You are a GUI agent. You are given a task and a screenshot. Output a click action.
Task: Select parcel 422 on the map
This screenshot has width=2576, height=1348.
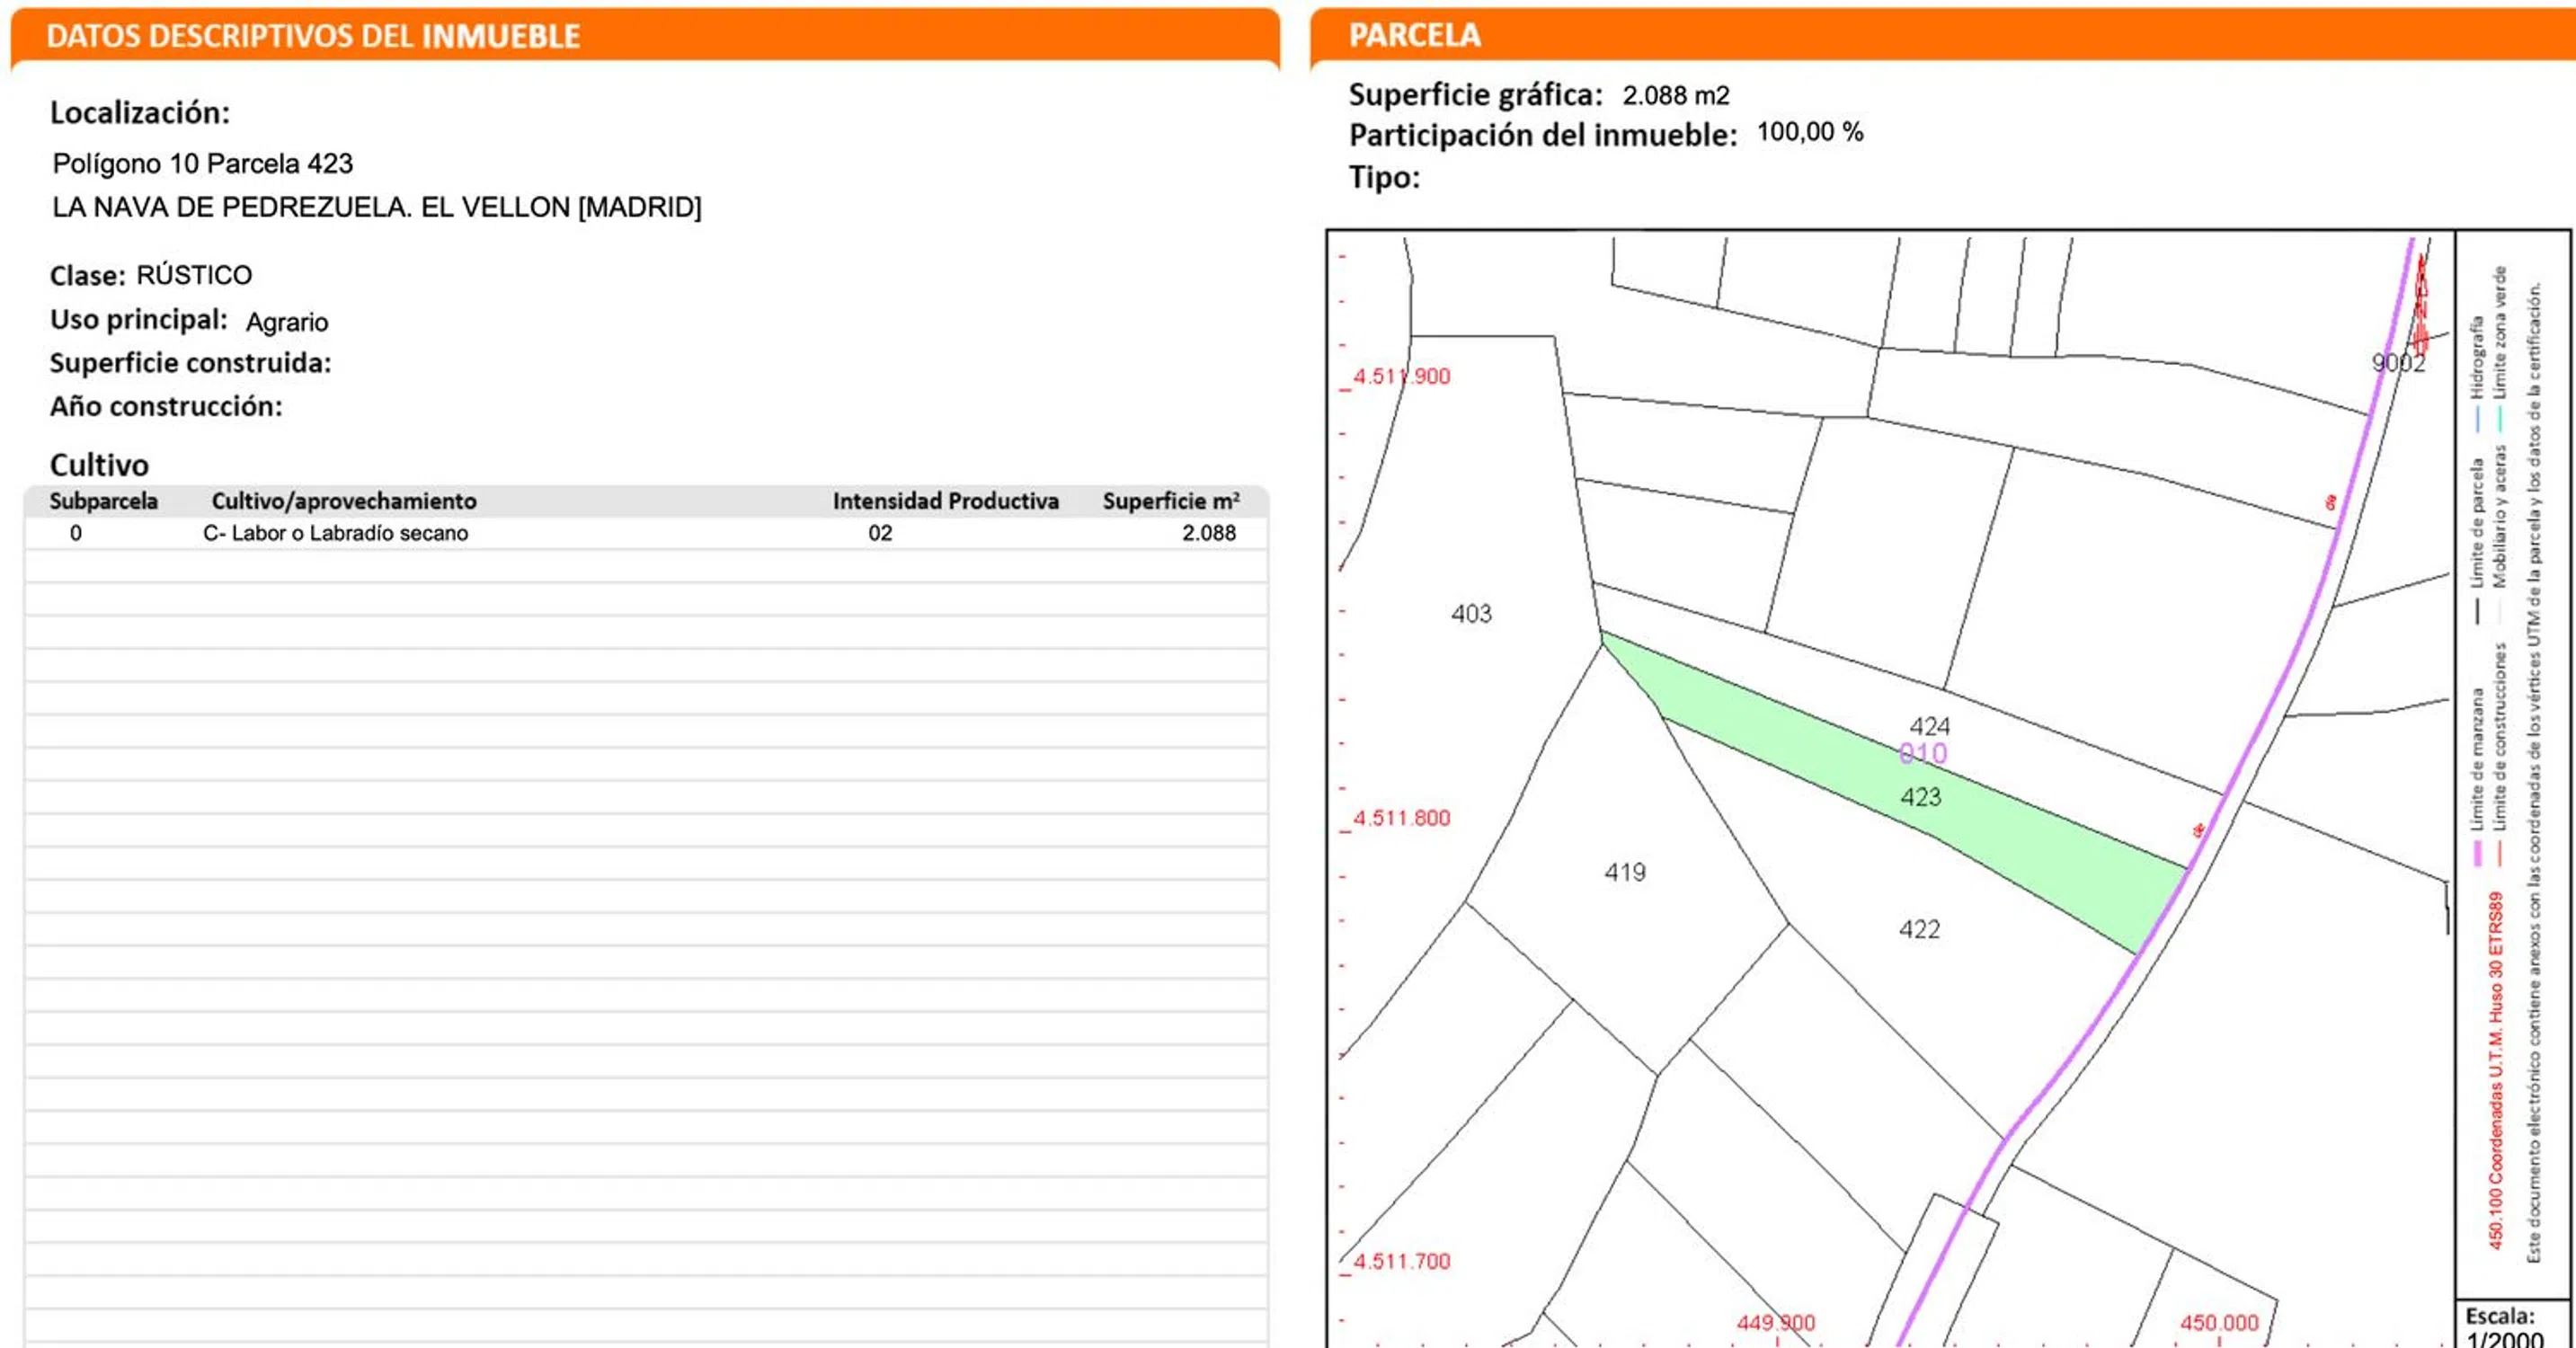tap(1918, 929)
